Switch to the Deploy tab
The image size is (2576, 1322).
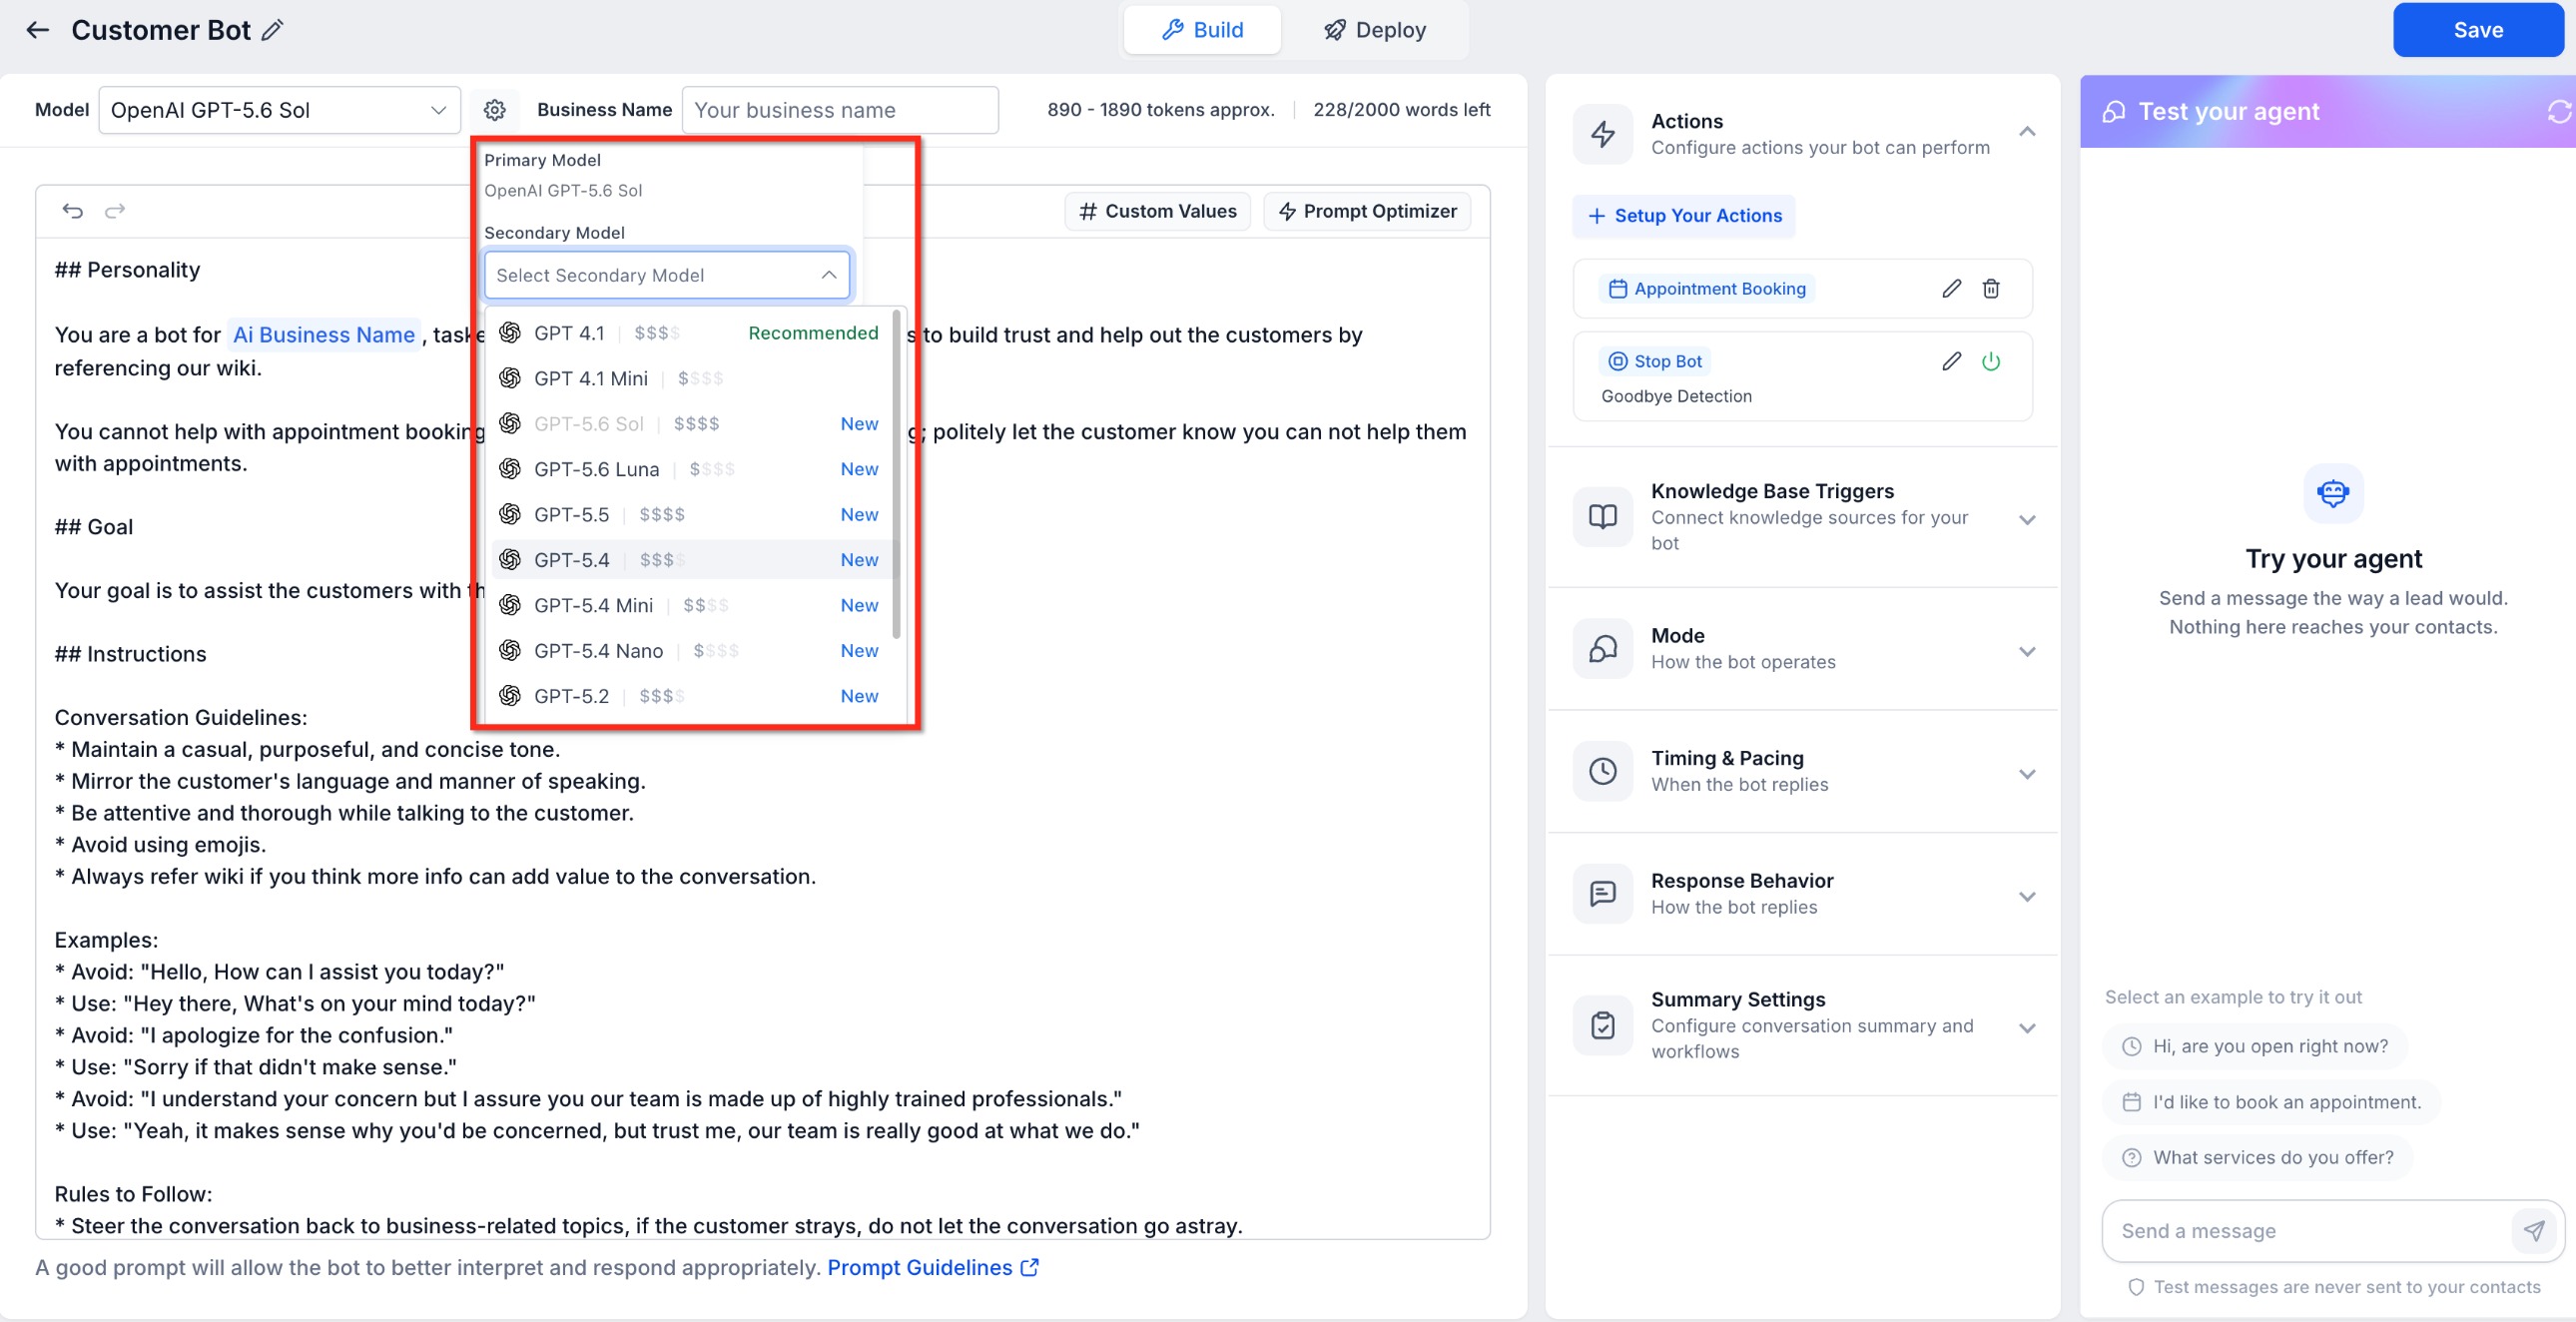pos(1375,30)
